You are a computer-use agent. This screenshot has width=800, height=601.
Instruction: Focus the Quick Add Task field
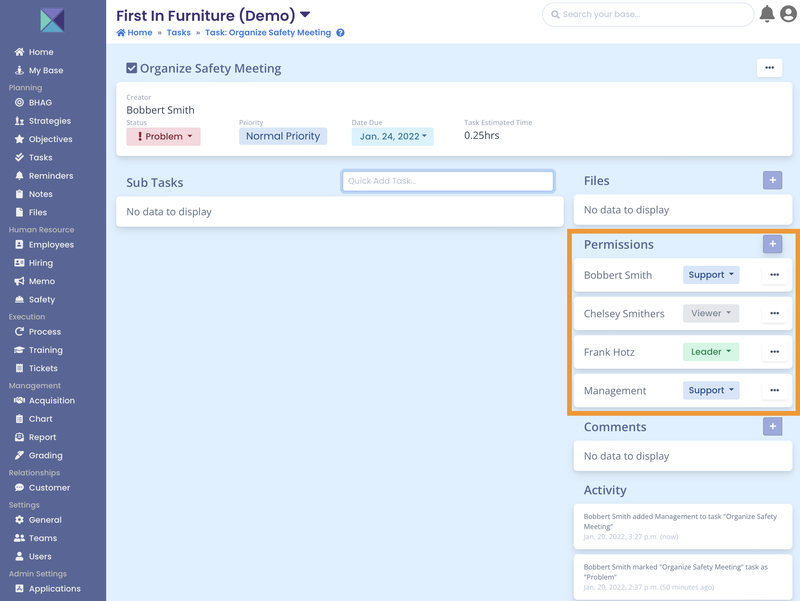pyautogui.click(x=448, y=181)
